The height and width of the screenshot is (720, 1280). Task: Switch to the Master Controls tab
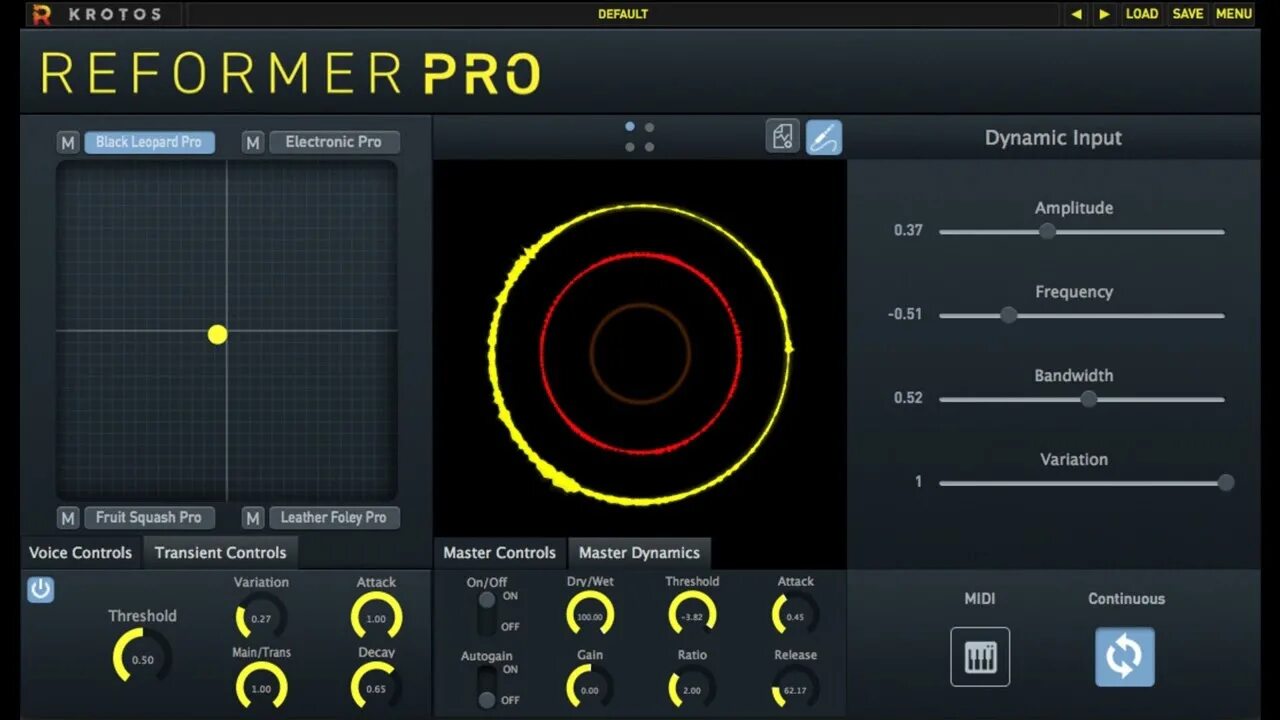[499, 552]
